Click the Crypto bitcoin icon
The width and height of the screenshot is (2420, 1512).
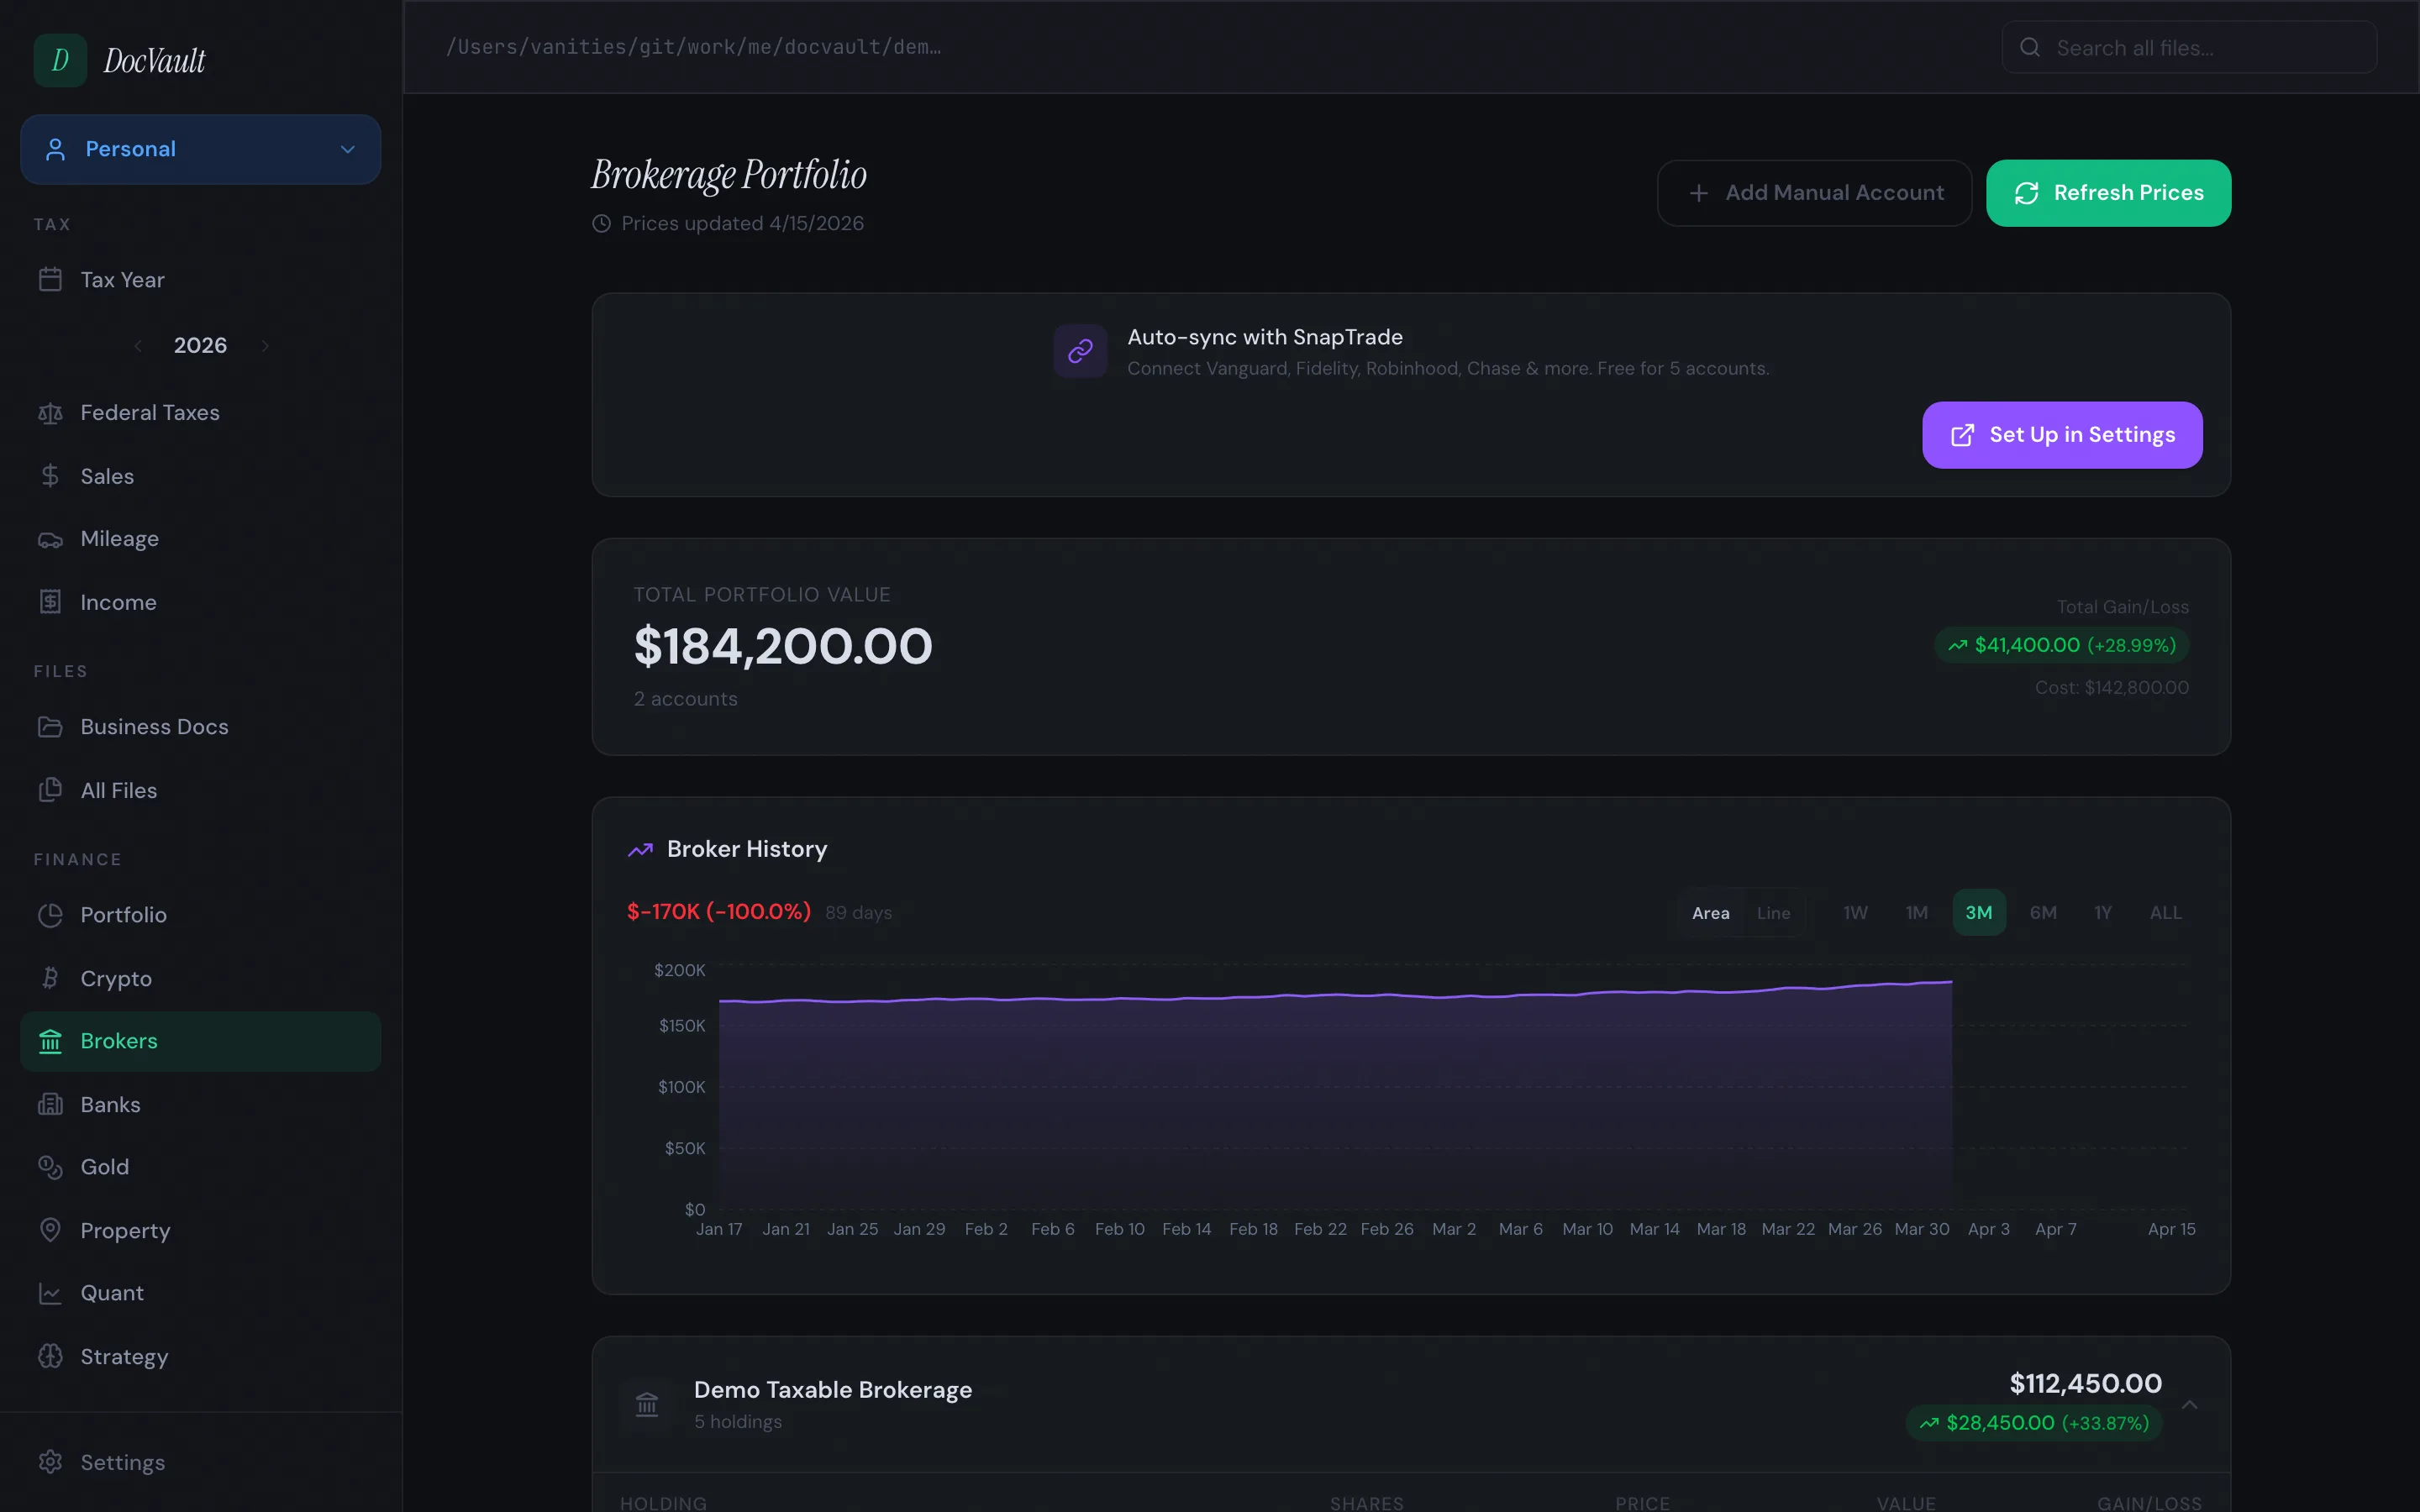pyautogui.click(x=50, y=978)
